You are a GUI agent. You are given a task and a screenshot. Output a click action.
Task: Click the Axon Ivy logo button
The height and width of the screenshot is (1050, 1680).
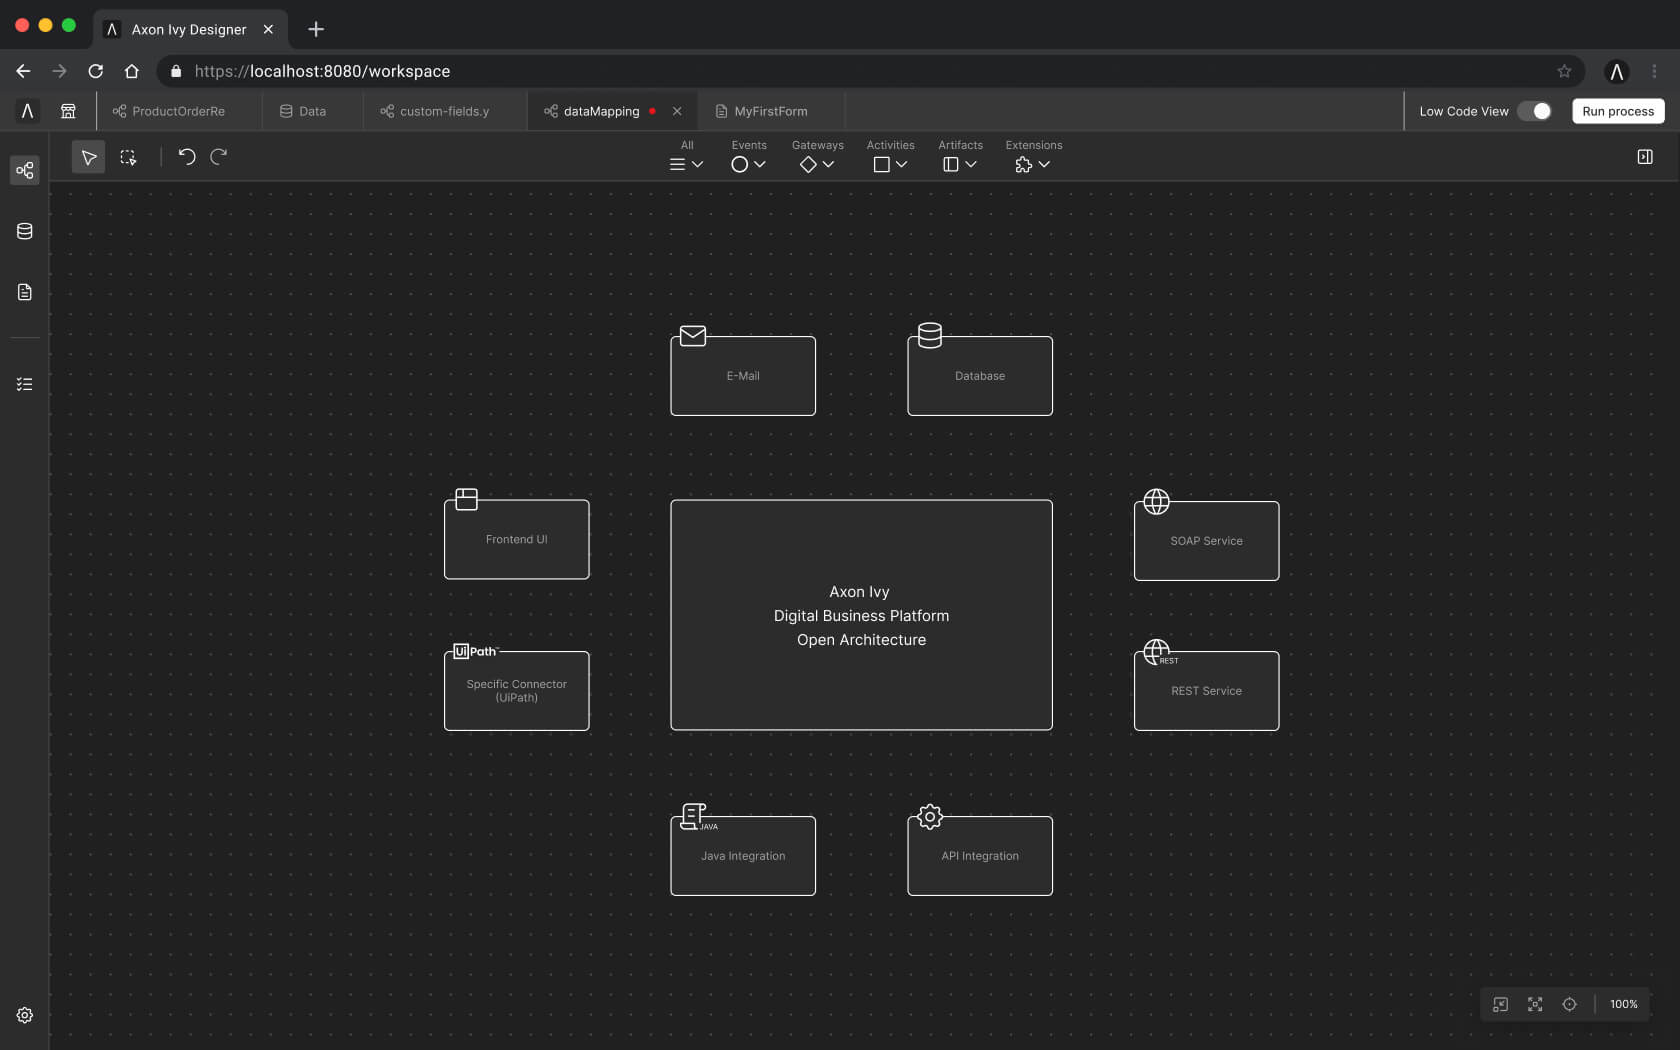pos(27,111)
